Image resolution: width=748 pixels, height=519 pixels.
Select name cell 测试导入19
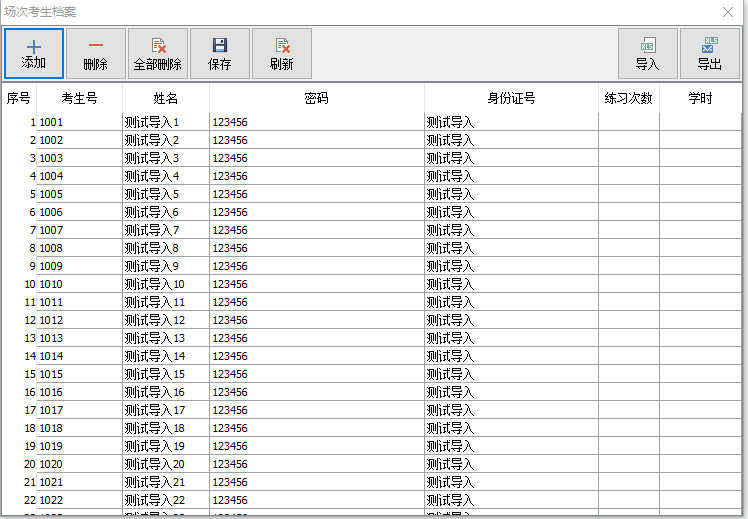(x=166, y=446)
